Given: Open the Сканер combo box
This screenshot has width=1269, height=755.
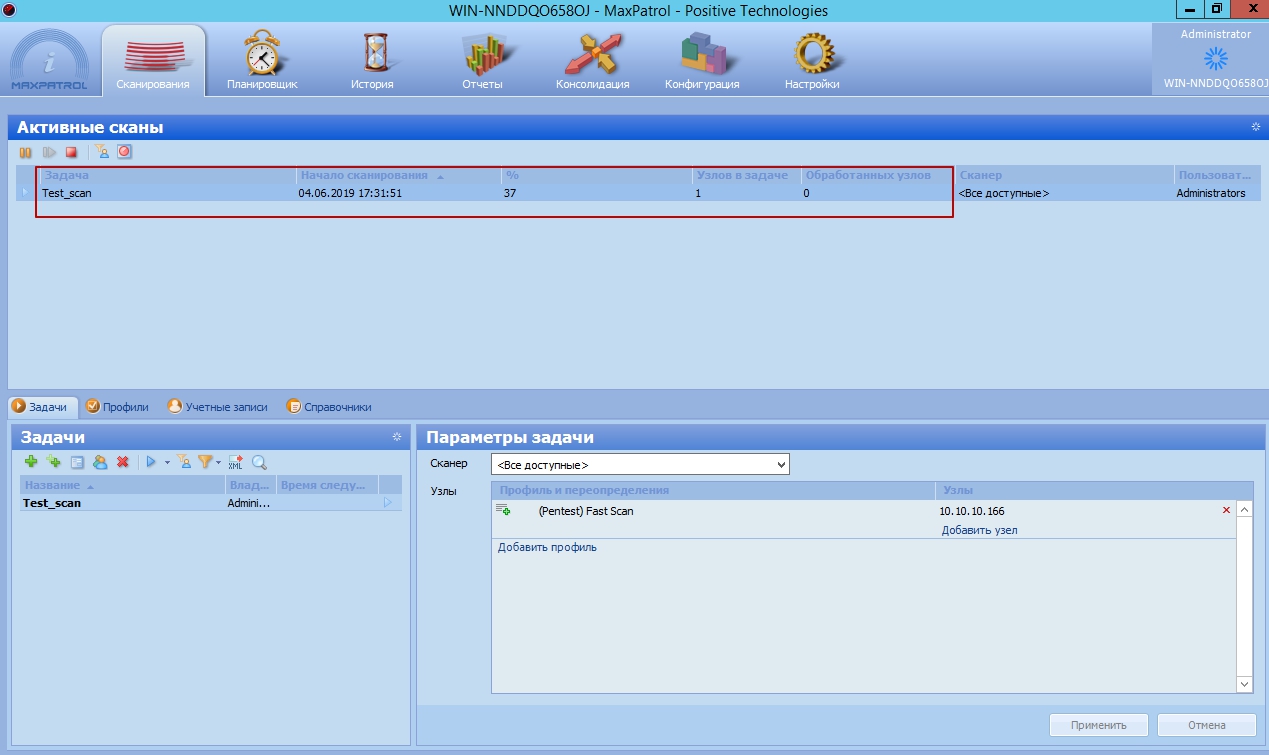Looking at the screenshot, I should click(x=640, y=465).
